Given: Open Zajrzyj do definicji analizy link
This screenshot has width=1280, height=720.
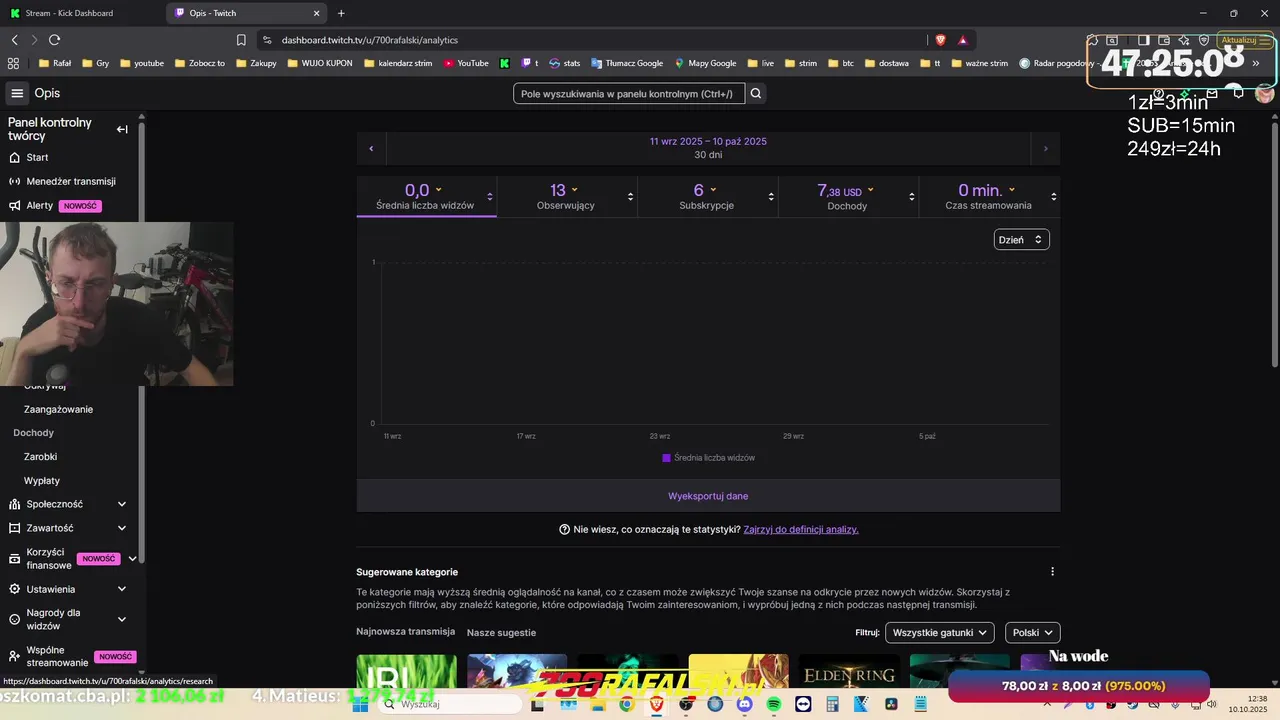Looking at the screenshot, I should (x=801, y=529).
